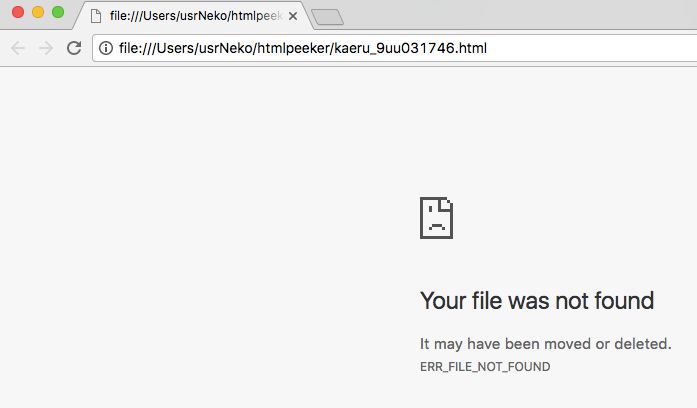Click the 'Your file was not found' heading

537,301
